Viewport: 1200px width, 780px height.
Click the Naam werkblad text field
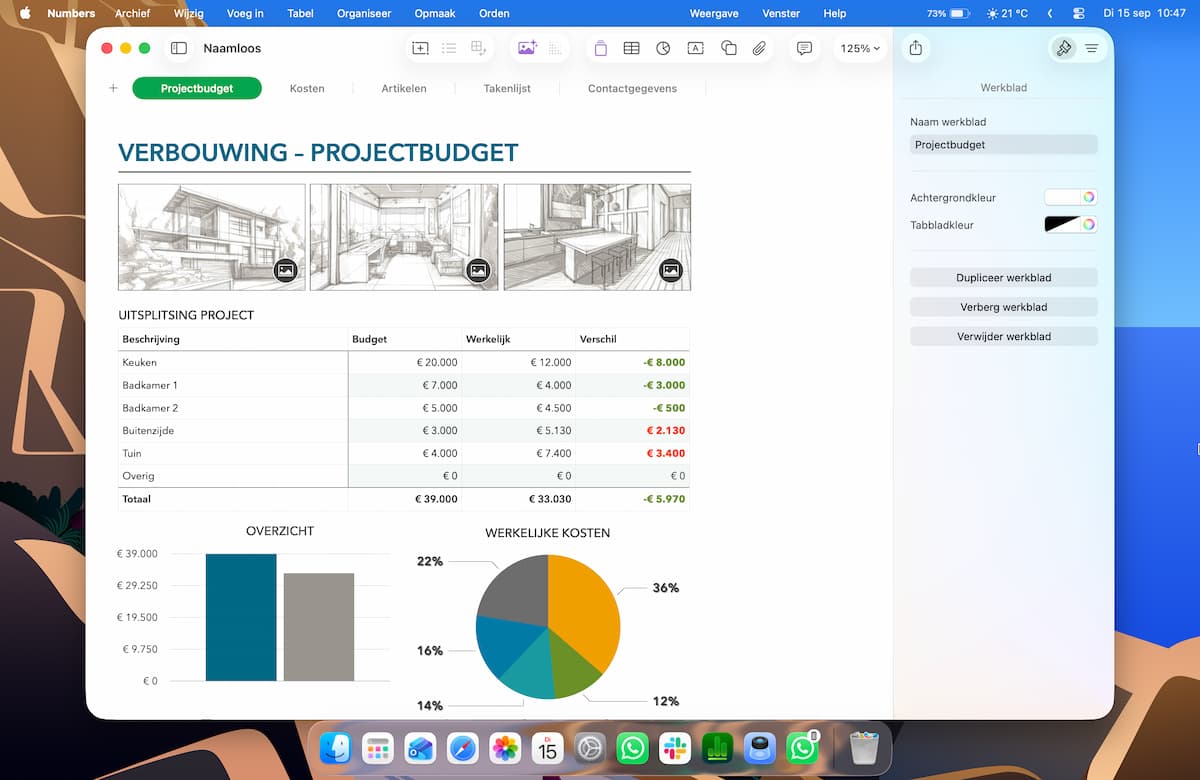point(1004,145)
